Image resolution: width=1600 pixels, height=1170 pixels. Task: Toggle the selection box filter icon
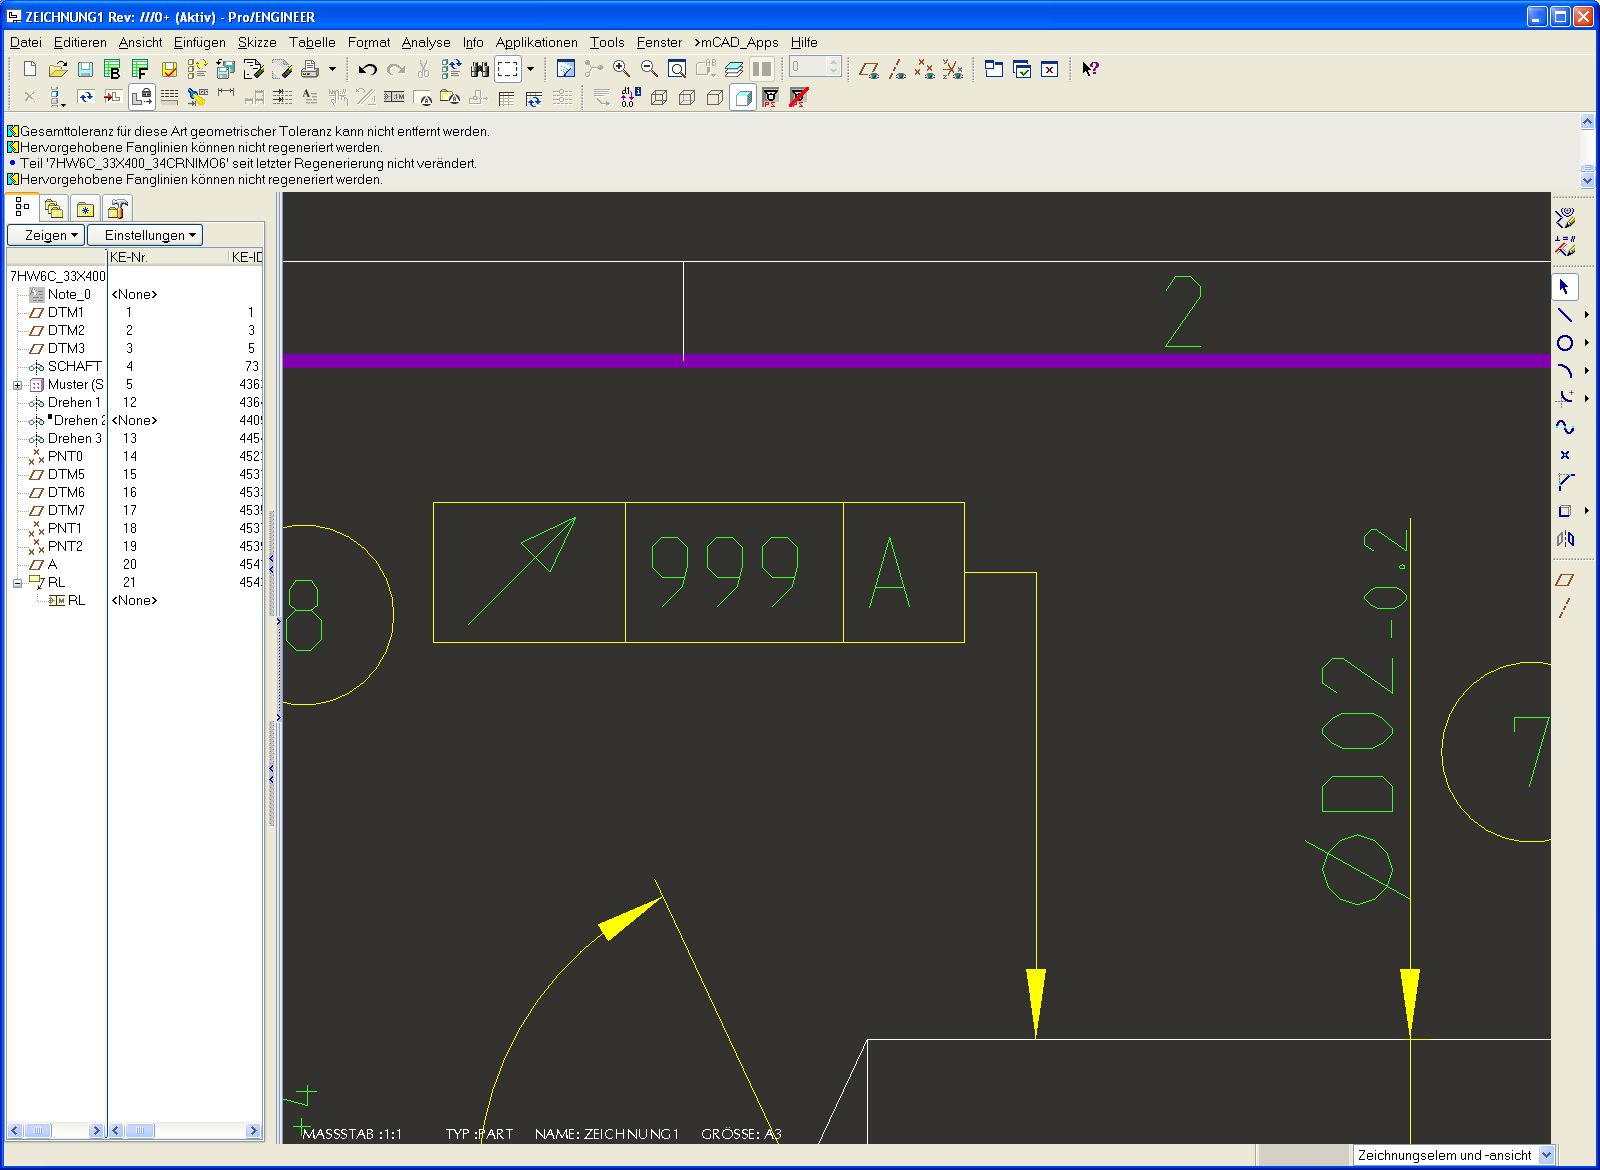click(x=508, y=69)
